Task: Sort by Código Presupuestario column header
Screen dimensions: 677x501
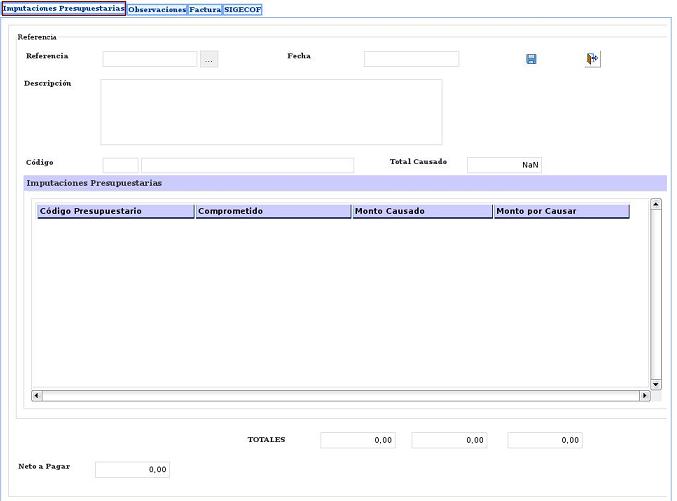Action: (x=115, y=211)
